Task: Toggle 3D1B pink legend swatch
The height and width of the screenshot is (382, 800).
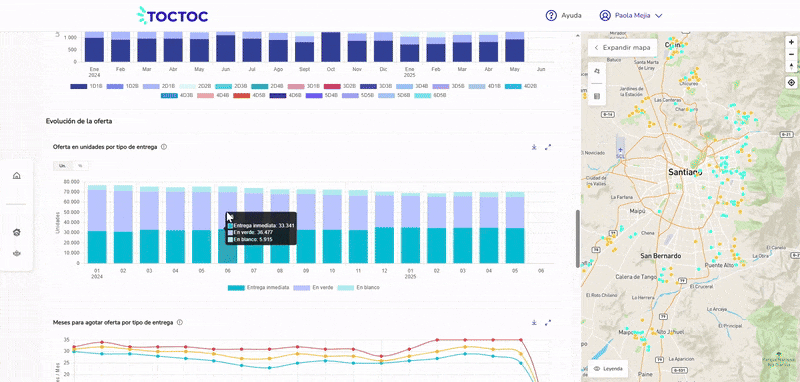Action: click(x=295, y=86)
